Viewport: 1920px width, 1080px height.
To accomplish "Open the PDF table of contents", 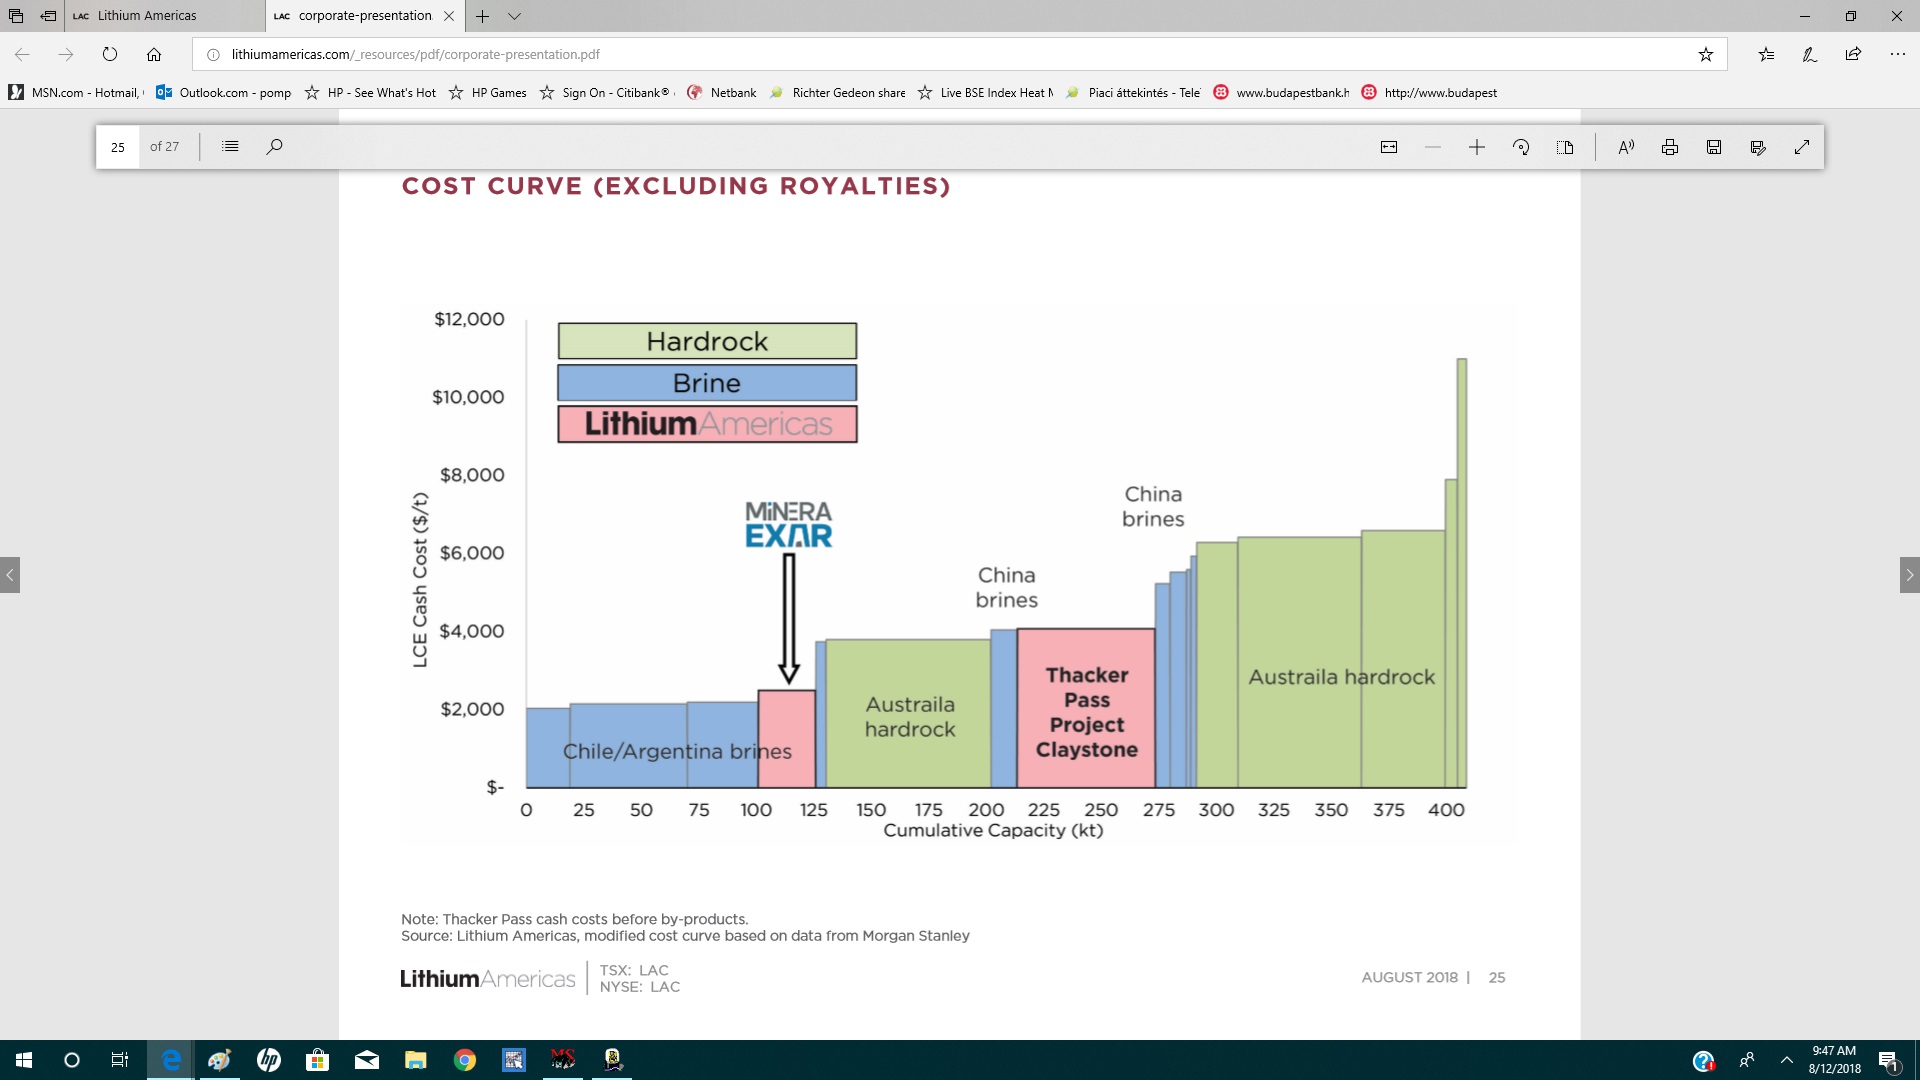I will point(230,146).
